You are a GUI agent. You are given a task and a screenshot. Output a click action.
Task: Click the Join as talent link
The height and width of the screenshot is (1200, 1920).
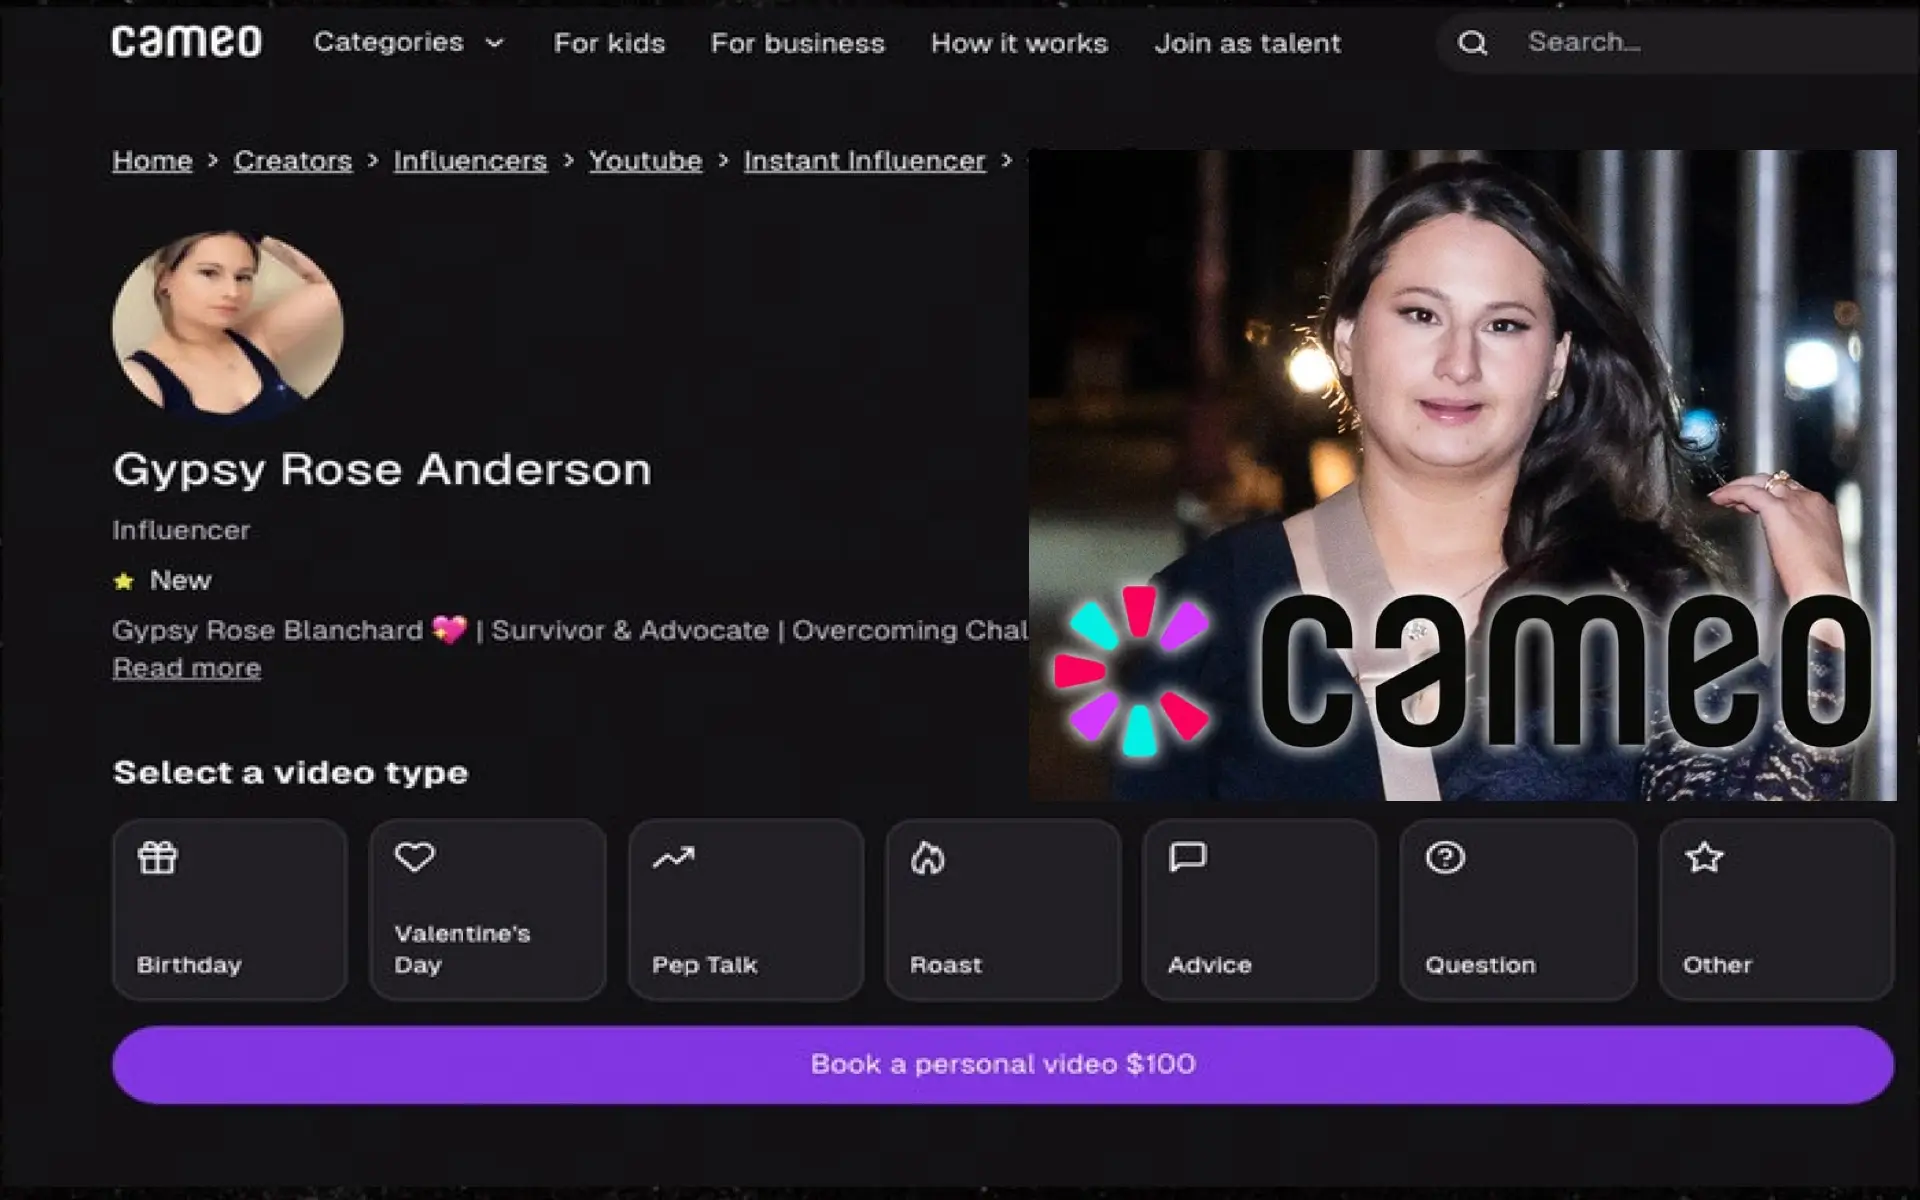[x=1247, y=41]
